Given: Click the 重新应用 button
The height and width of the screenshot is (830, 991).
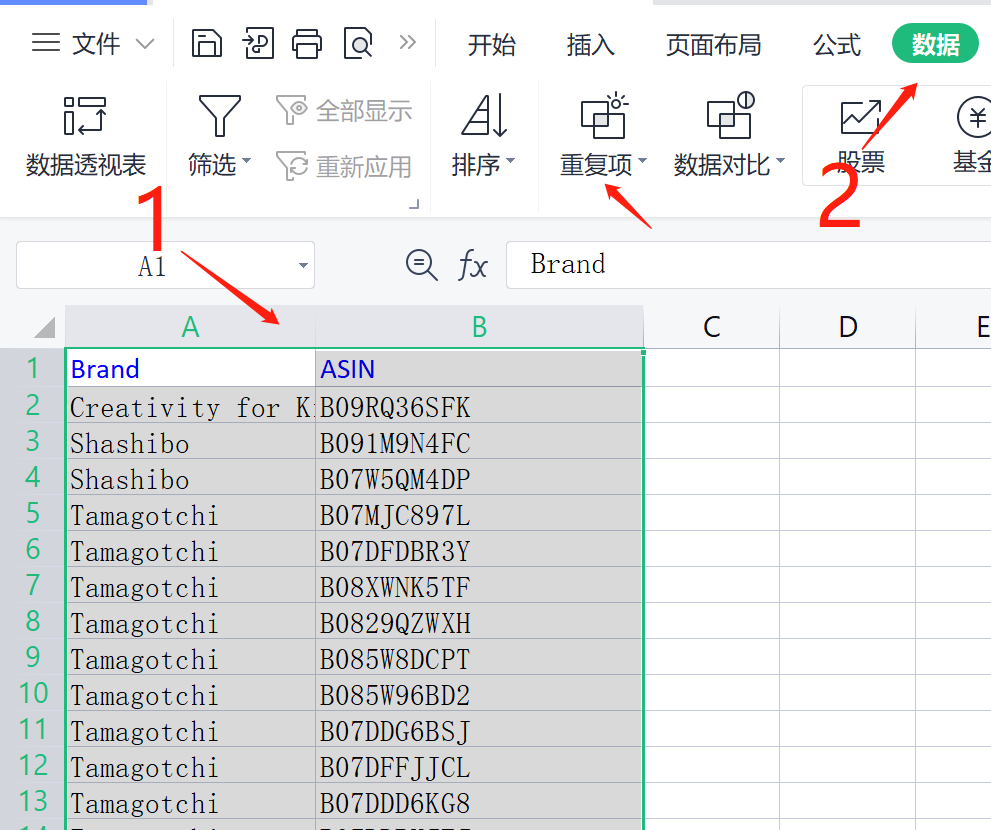Looking at the screenshot, I should (x=344, y=166).
